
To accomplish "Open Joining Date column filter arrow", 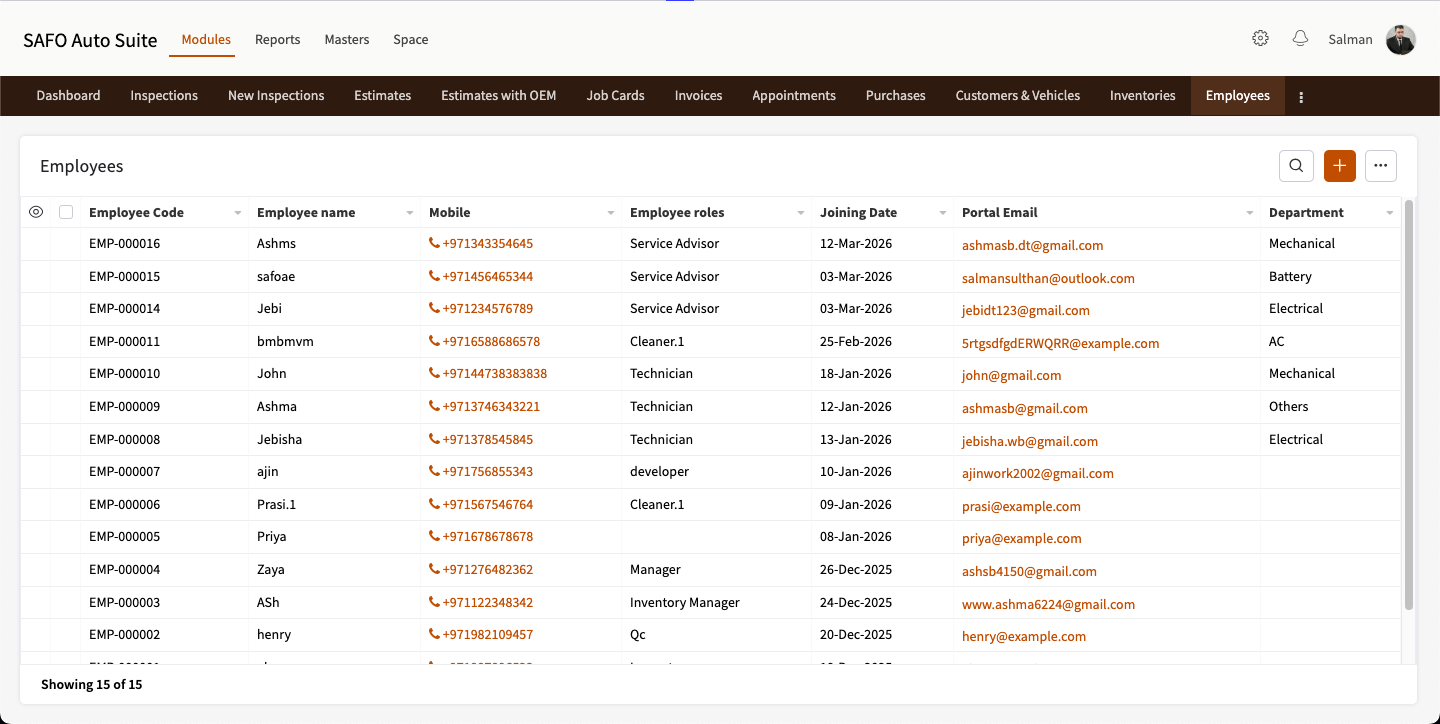I will [x=942, y=213].
